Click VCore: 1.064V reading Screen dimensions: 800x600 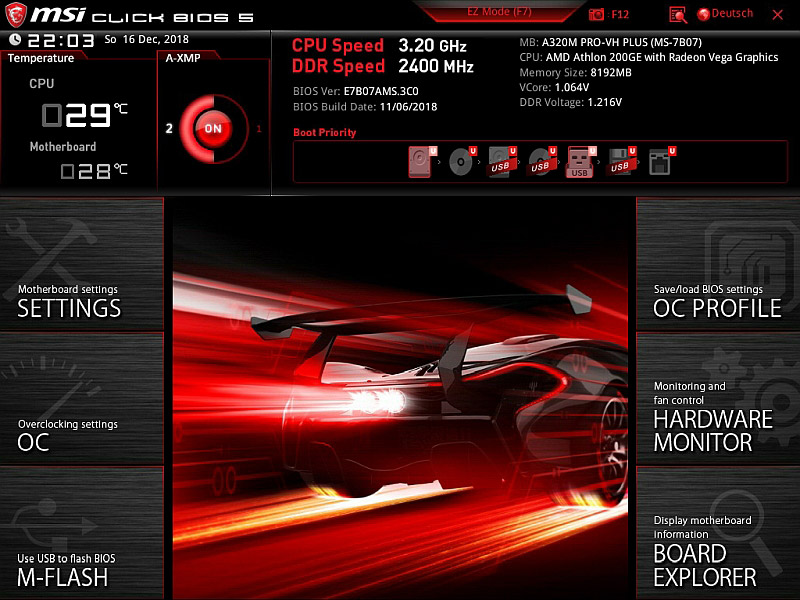click(554, 87)
